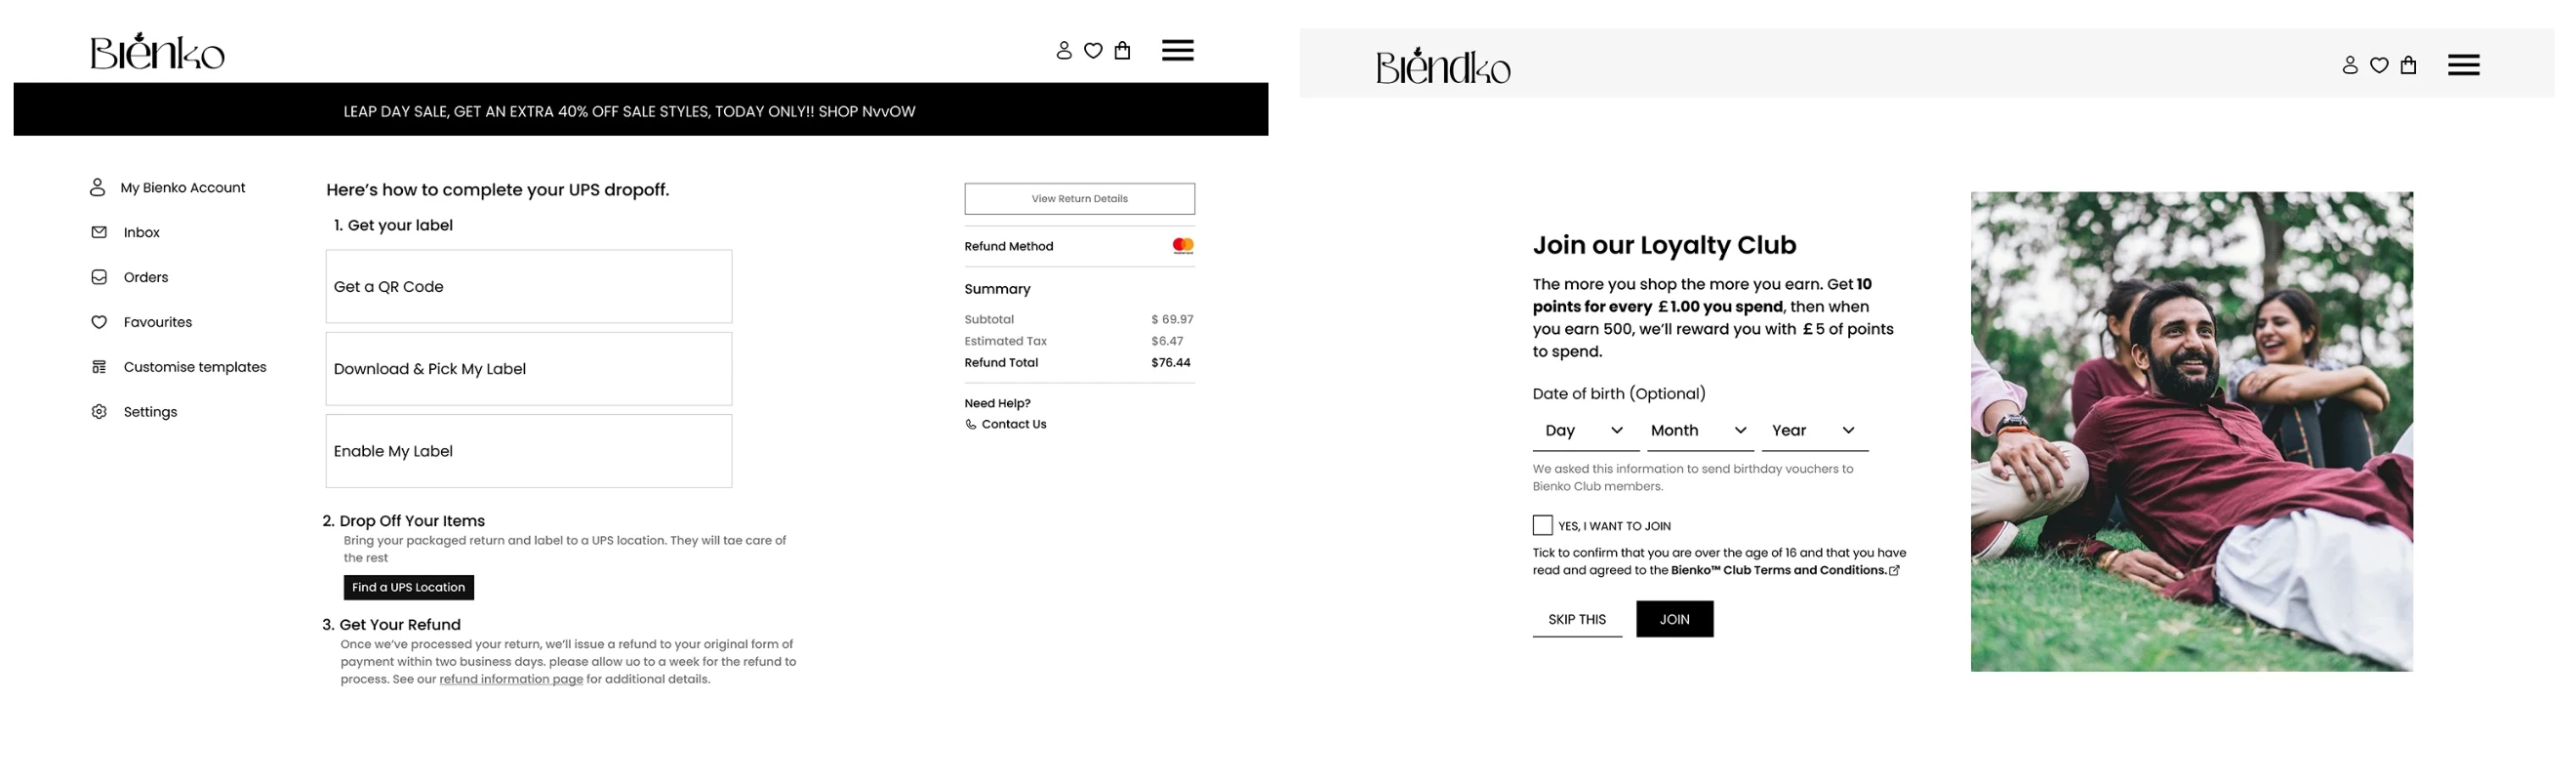Open the hamburger menu on the loyalty page

tap(2463, 65)
